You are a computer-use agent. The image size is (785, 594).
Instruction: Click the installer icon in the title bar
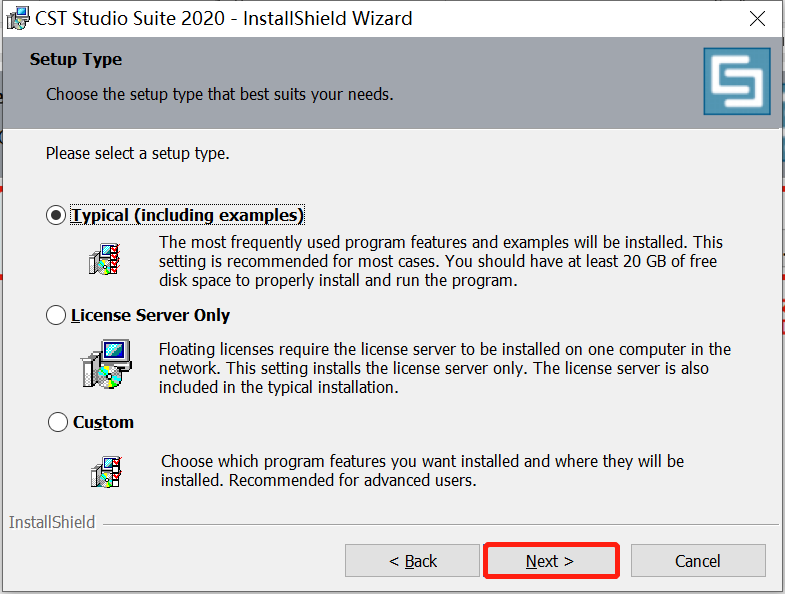[x=17, y=18]
